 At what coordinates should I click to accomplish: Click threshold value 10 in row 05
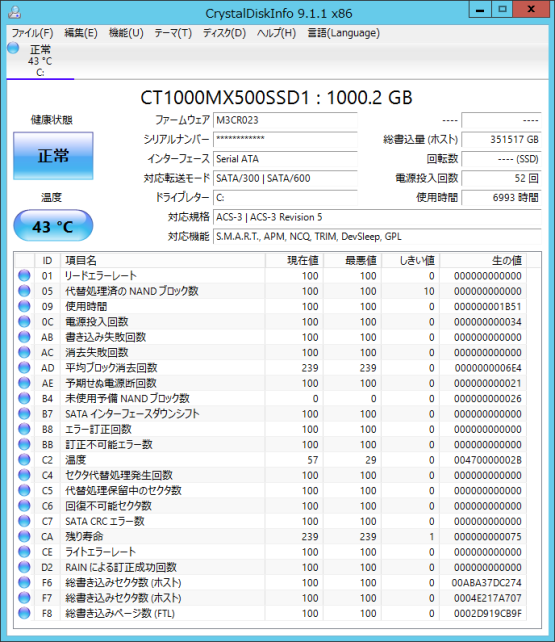429,291
